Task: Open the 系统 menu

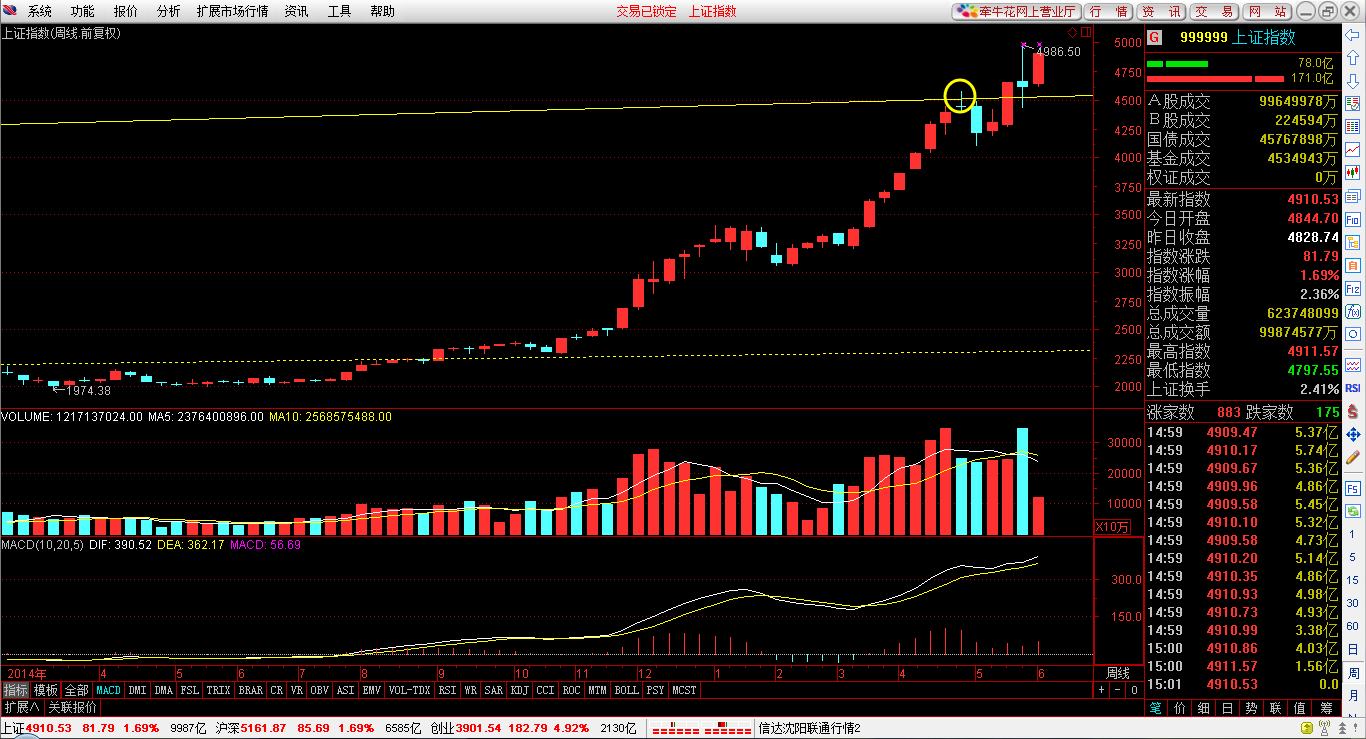Action: coord(40,11)
